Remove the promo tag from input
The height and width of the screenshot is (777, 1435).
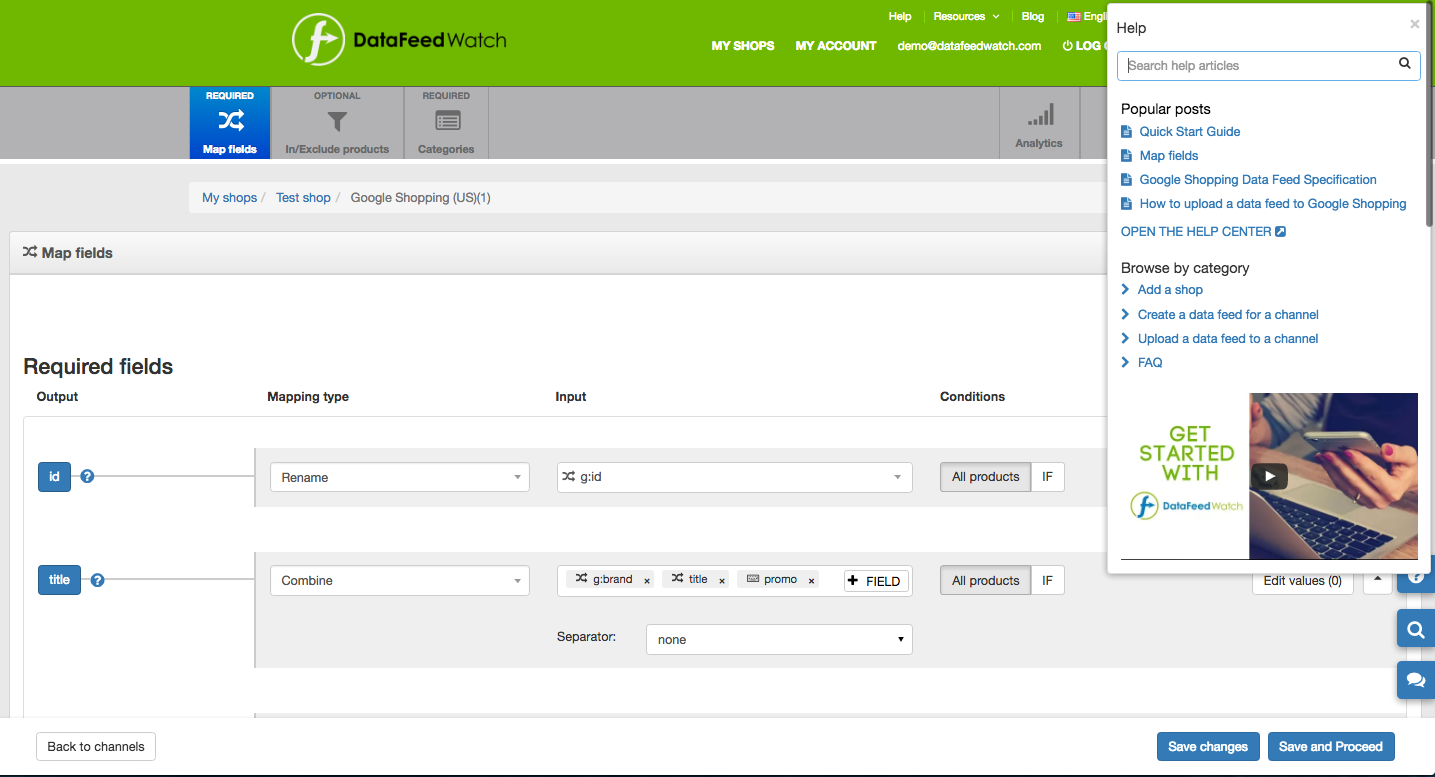811,581
